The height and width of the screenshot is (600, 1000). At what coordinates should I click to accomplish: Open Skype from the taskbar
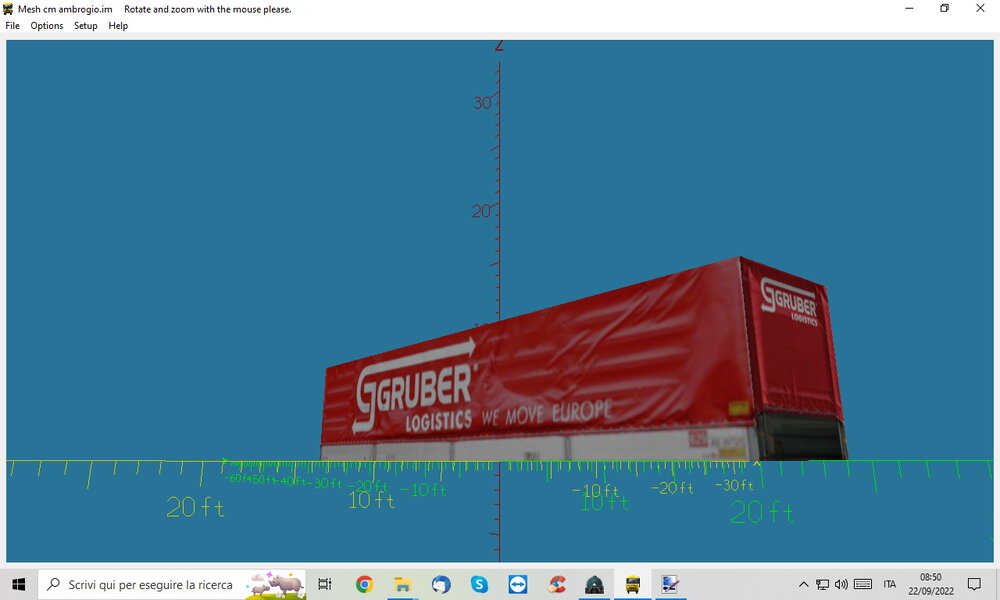[479, 584]
